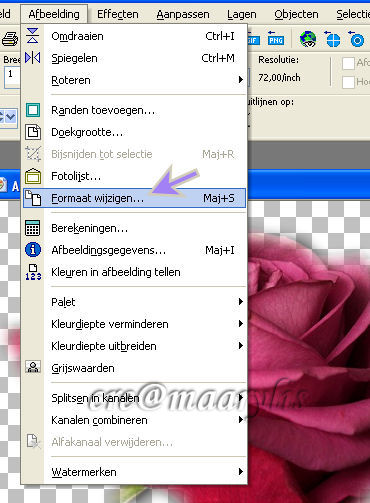Expand Kleurdiepte uitbreiden submenu arrow
The width and height of the screenshot is (370, 503).
[241, 346]
